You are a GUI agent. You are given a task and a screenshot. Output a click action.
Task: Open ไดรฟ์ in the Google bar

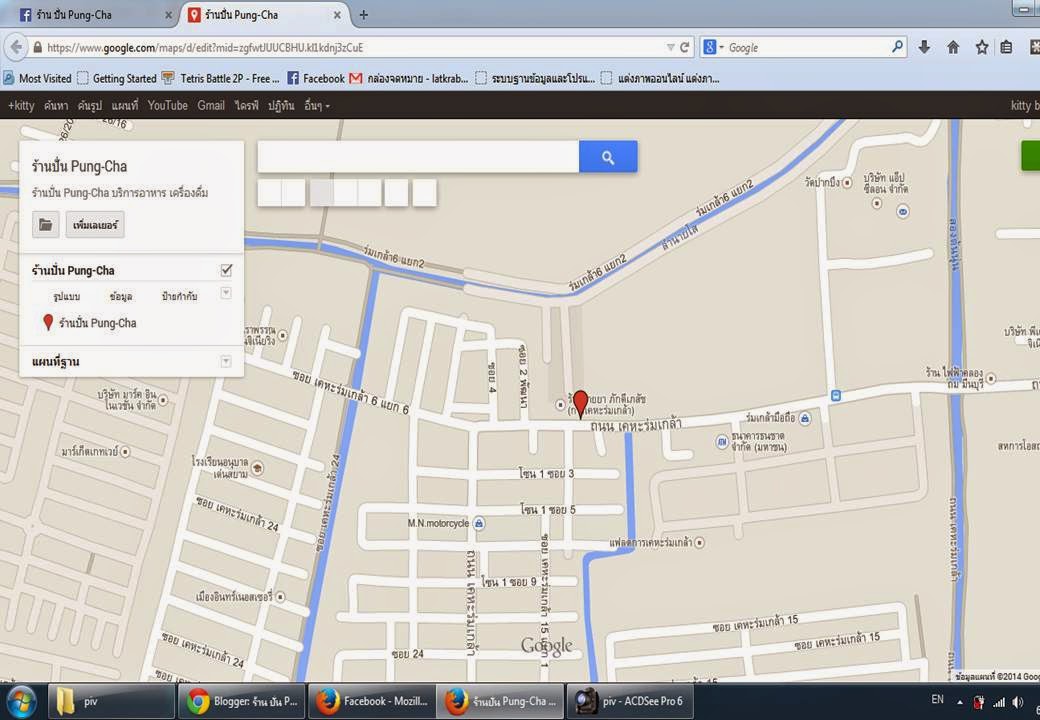[x=247, y=105]
